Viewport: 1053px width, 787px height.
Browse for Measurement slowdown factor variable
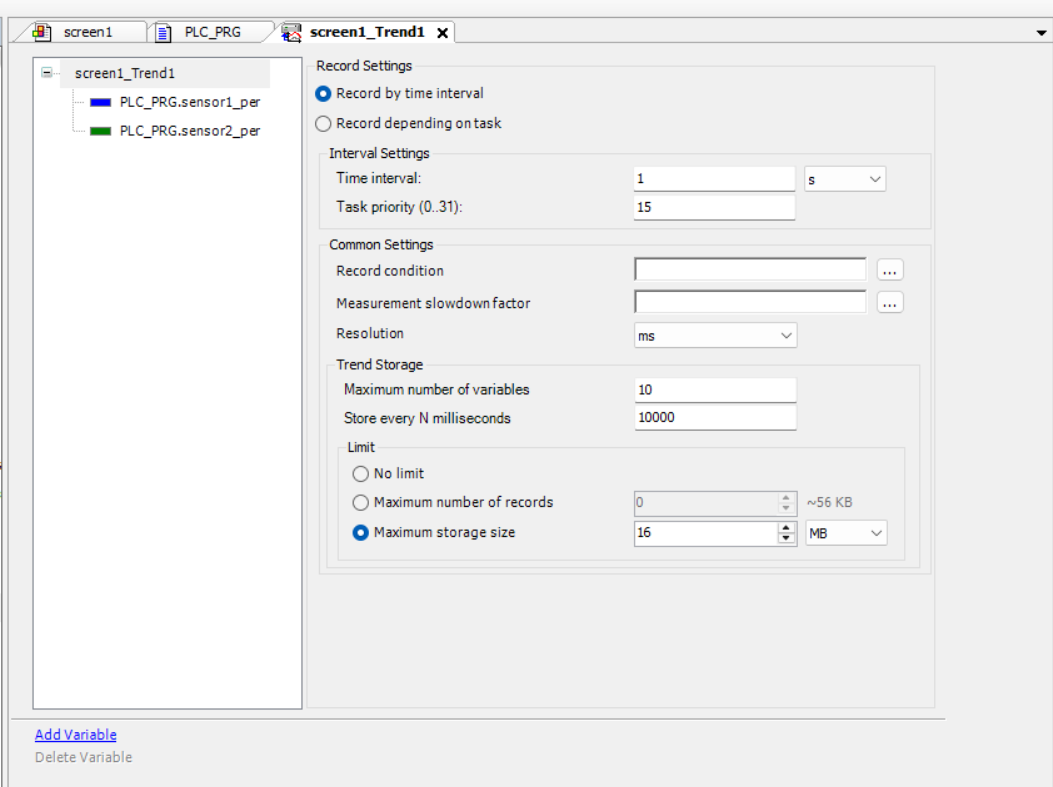(890, 303)
